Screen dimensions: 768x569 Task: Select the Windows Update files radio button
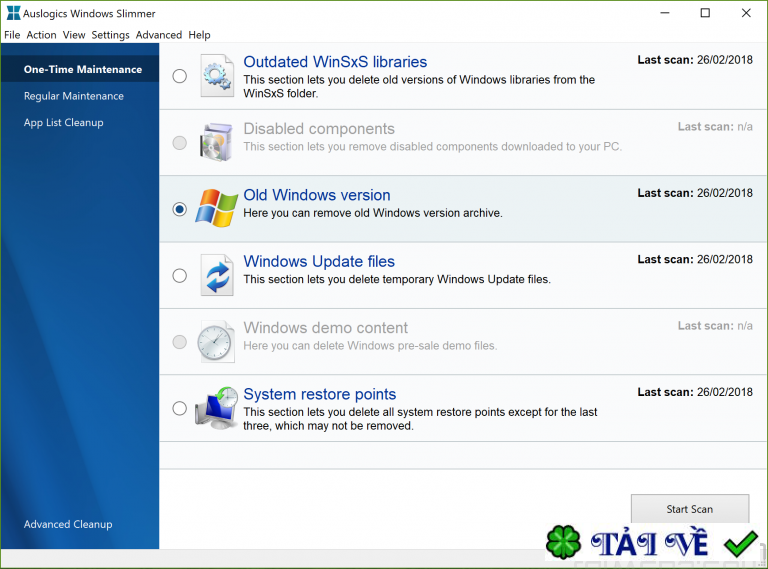pyautogui.click(x=179, y=275)
